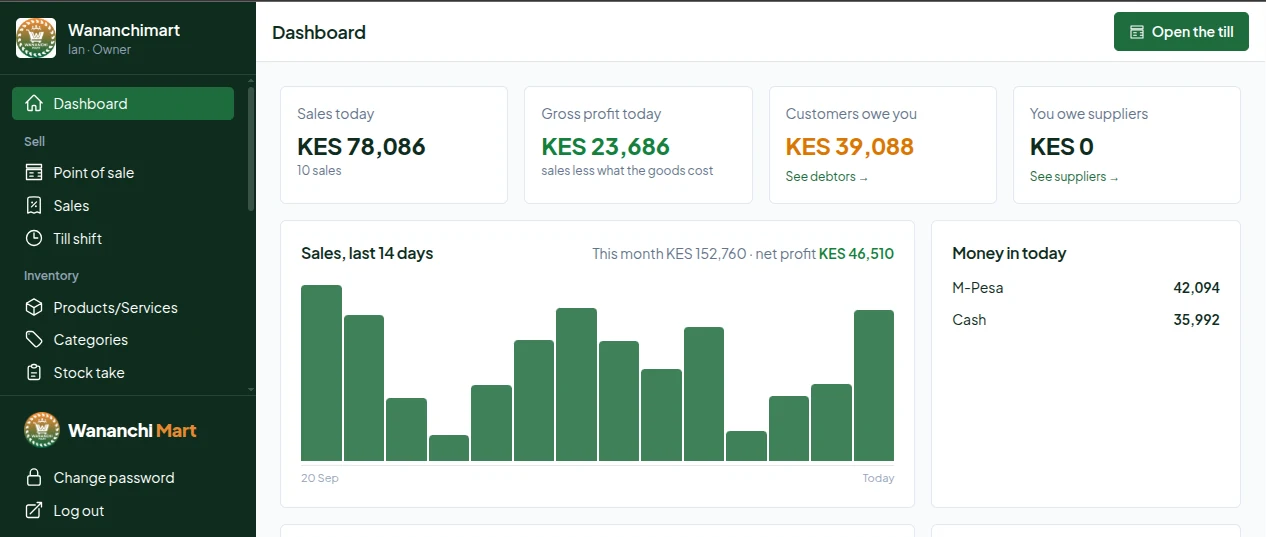Follow the See debtors link

pos(827,177)
